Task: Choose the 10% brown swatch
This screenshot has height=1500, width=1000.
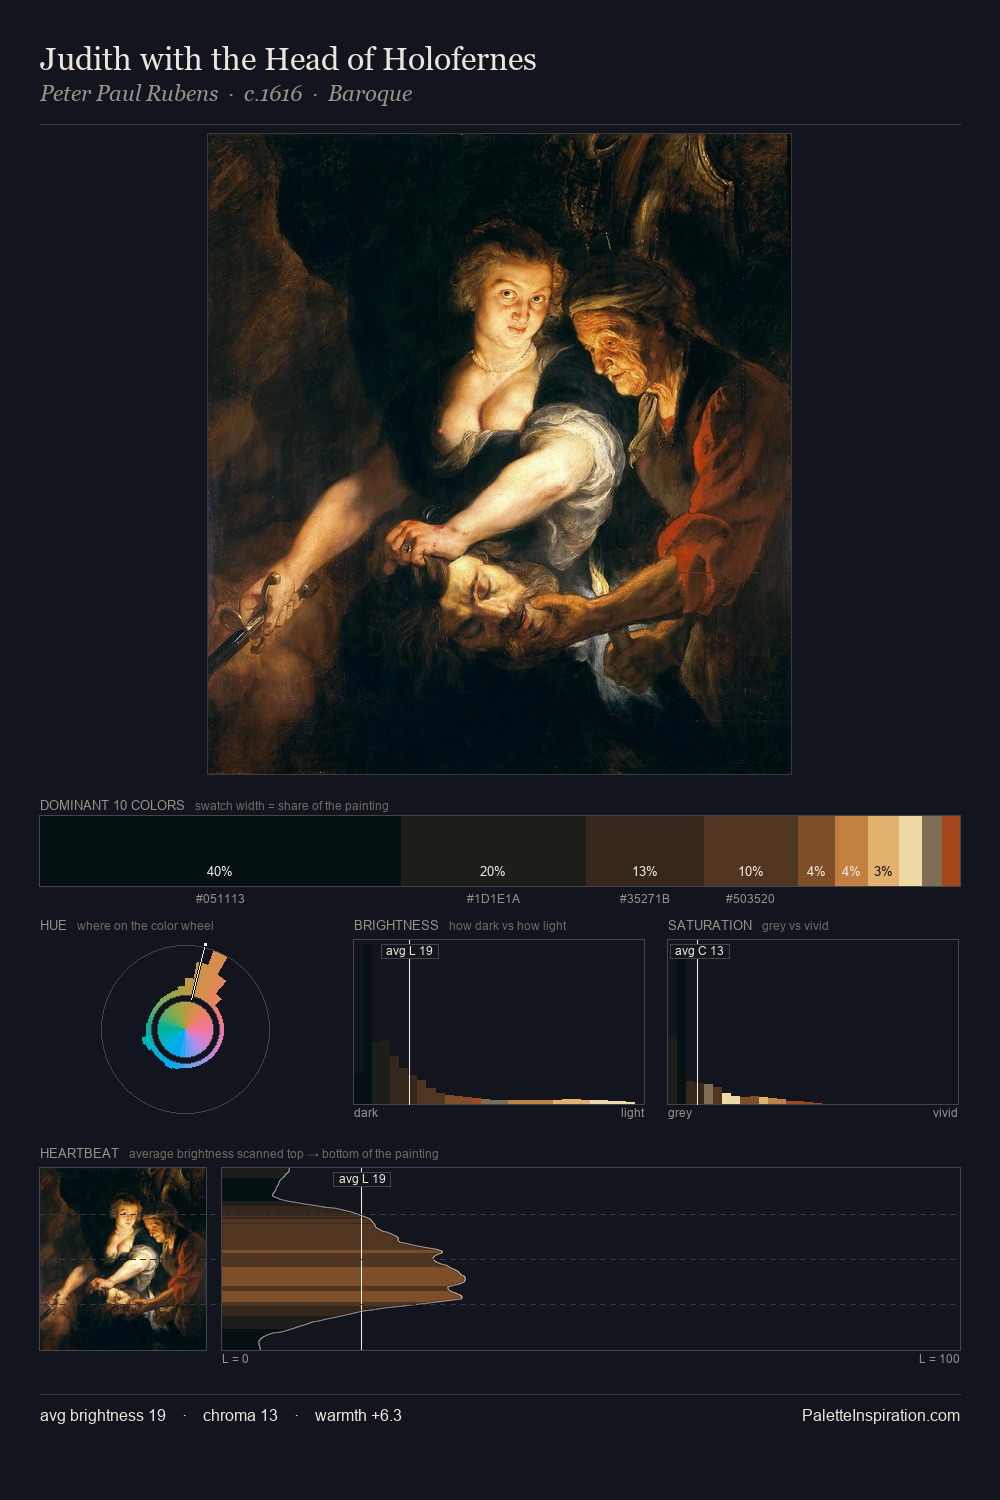Action: coord(751,851)
